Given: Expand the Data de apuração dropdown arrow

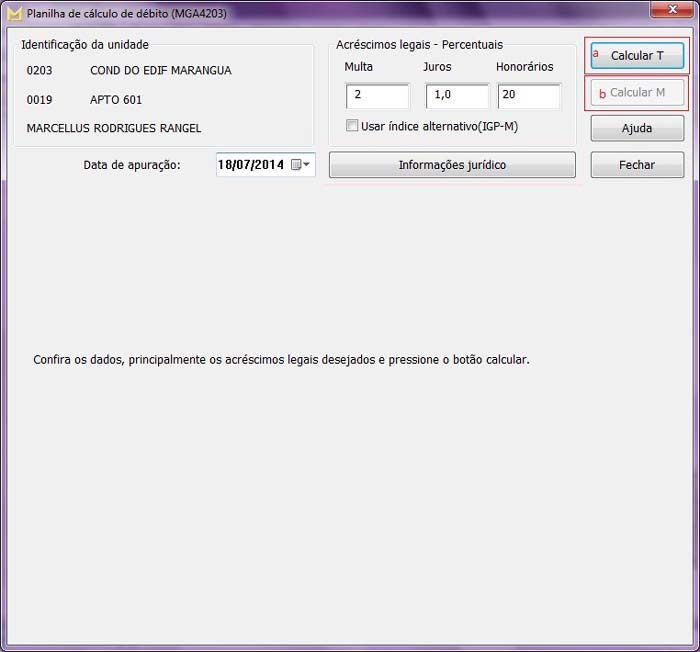Looking at the screenshot, I should coord(308,165).
